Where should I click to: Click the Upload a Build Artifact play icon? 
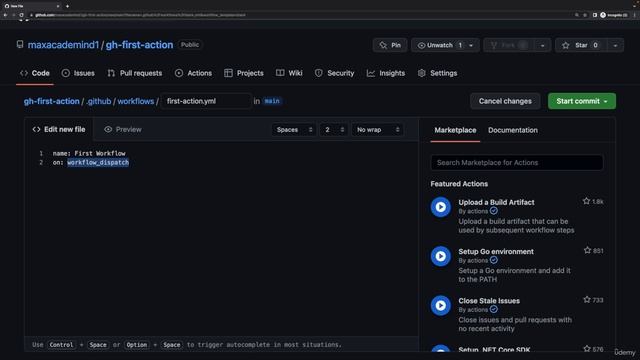point(440,207)
